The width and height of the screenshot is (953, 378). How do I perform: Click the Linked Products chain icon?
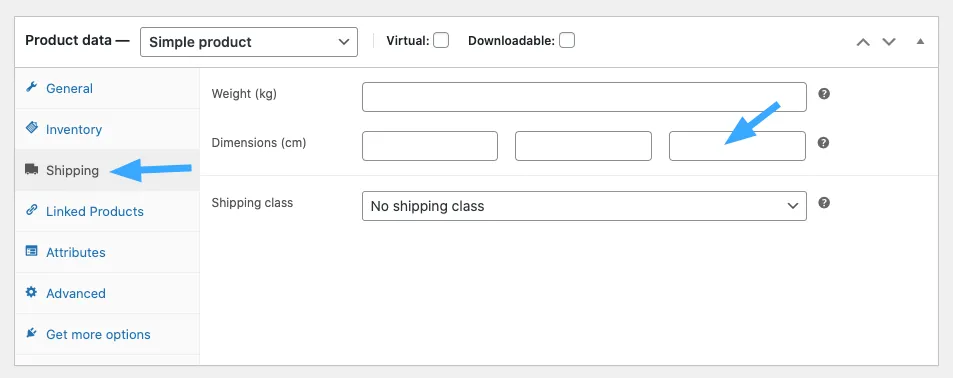point(31,210)
